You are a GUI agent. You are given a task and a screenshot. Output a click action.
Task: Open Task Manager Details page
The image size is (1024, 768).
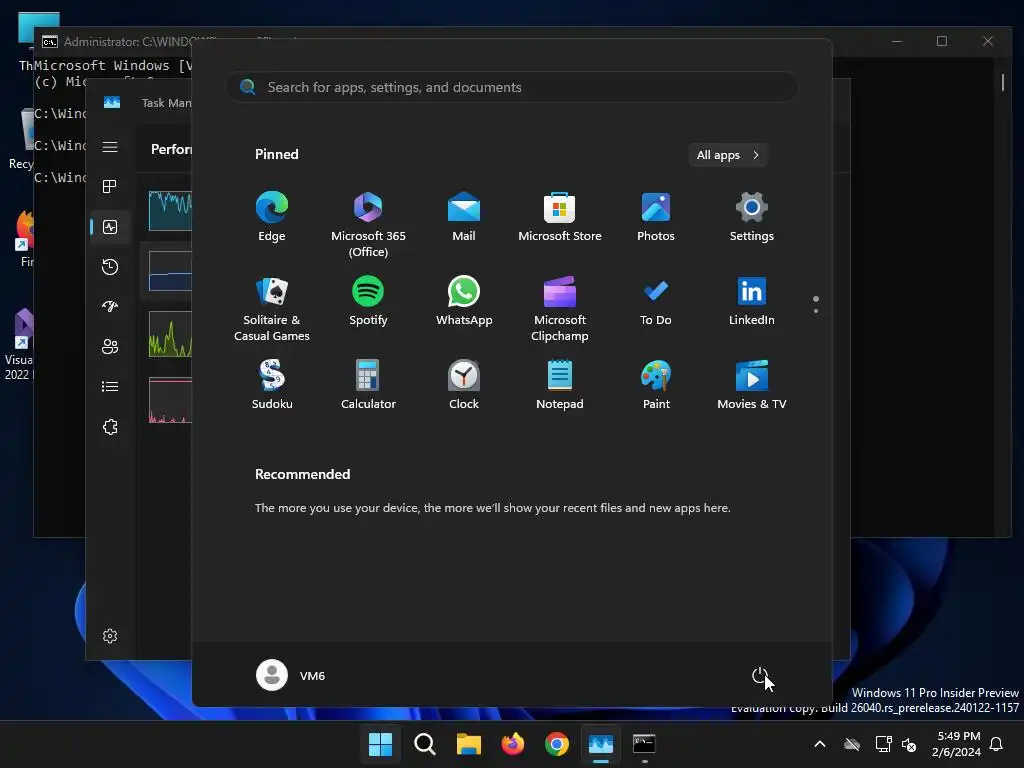[x=110, y=387]
